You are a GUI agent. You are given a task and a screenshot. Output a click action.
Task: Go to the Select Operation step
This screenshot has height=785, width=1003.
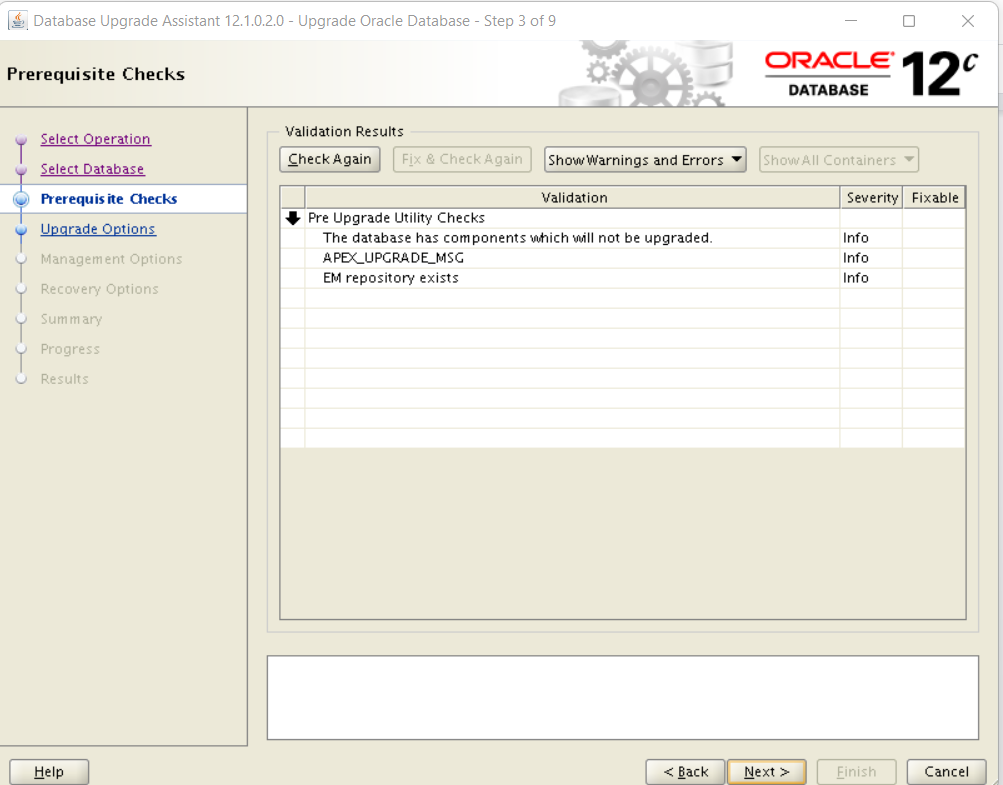[95, 139]
